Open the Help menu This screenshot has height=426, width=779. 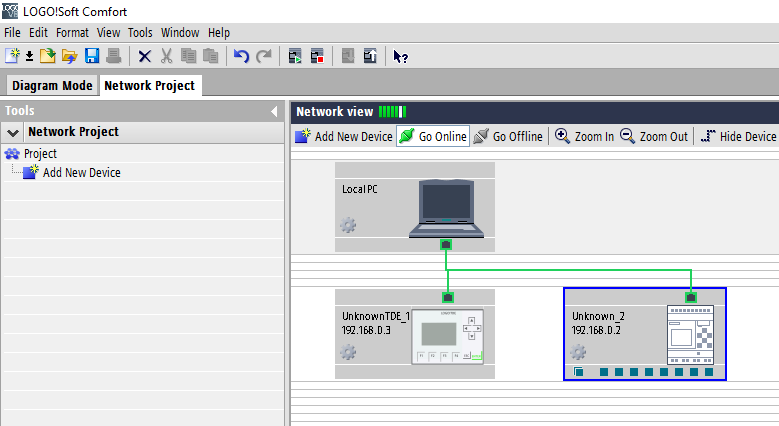(219, 33)
